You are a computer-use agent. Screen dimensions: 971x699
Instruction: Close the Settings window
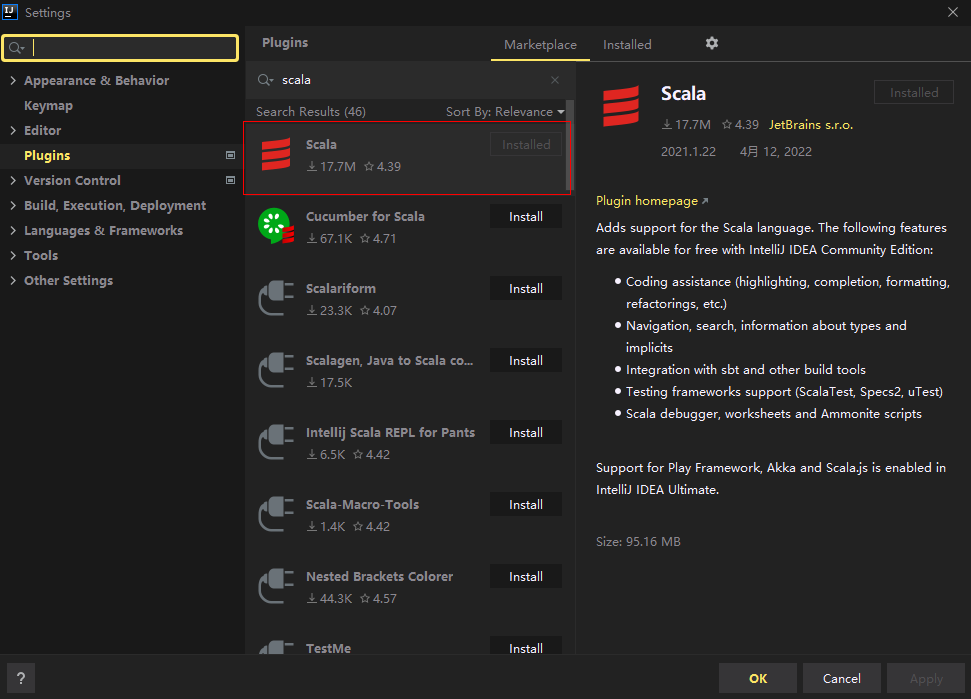tap(952, 12)
